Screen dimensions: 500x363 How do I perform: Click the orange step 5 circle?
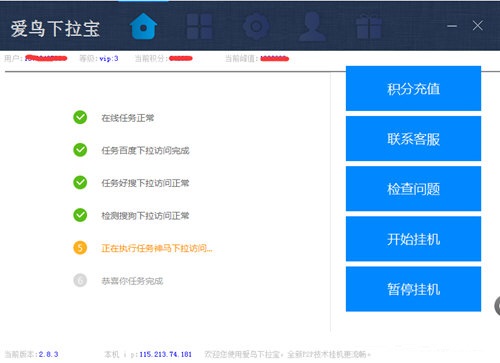point(80,248)
